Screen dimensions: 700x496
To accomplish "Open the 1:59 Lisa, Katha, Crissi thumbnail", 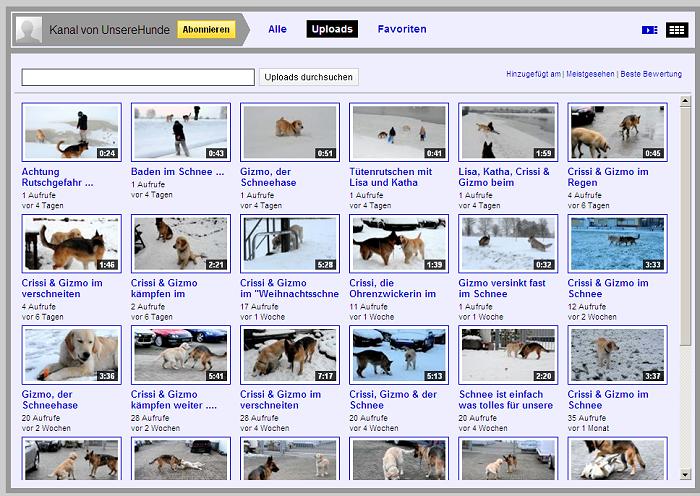I will coord(508,132).
